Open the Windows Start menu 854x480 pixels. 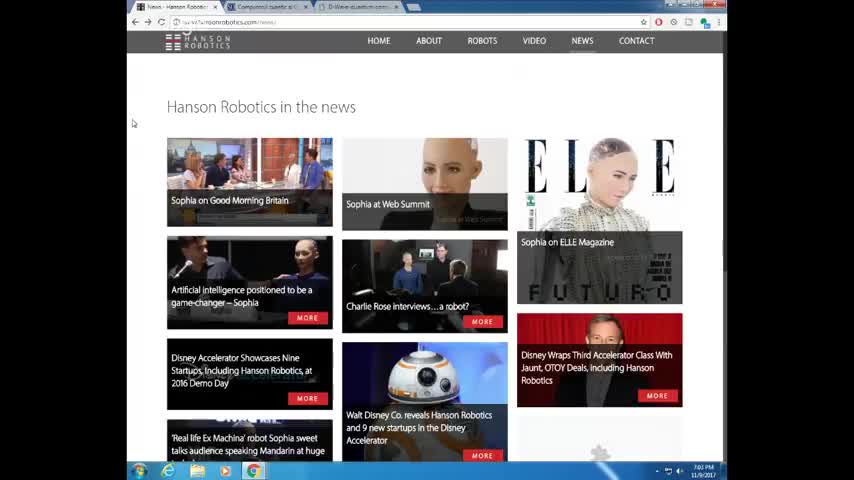139,471
